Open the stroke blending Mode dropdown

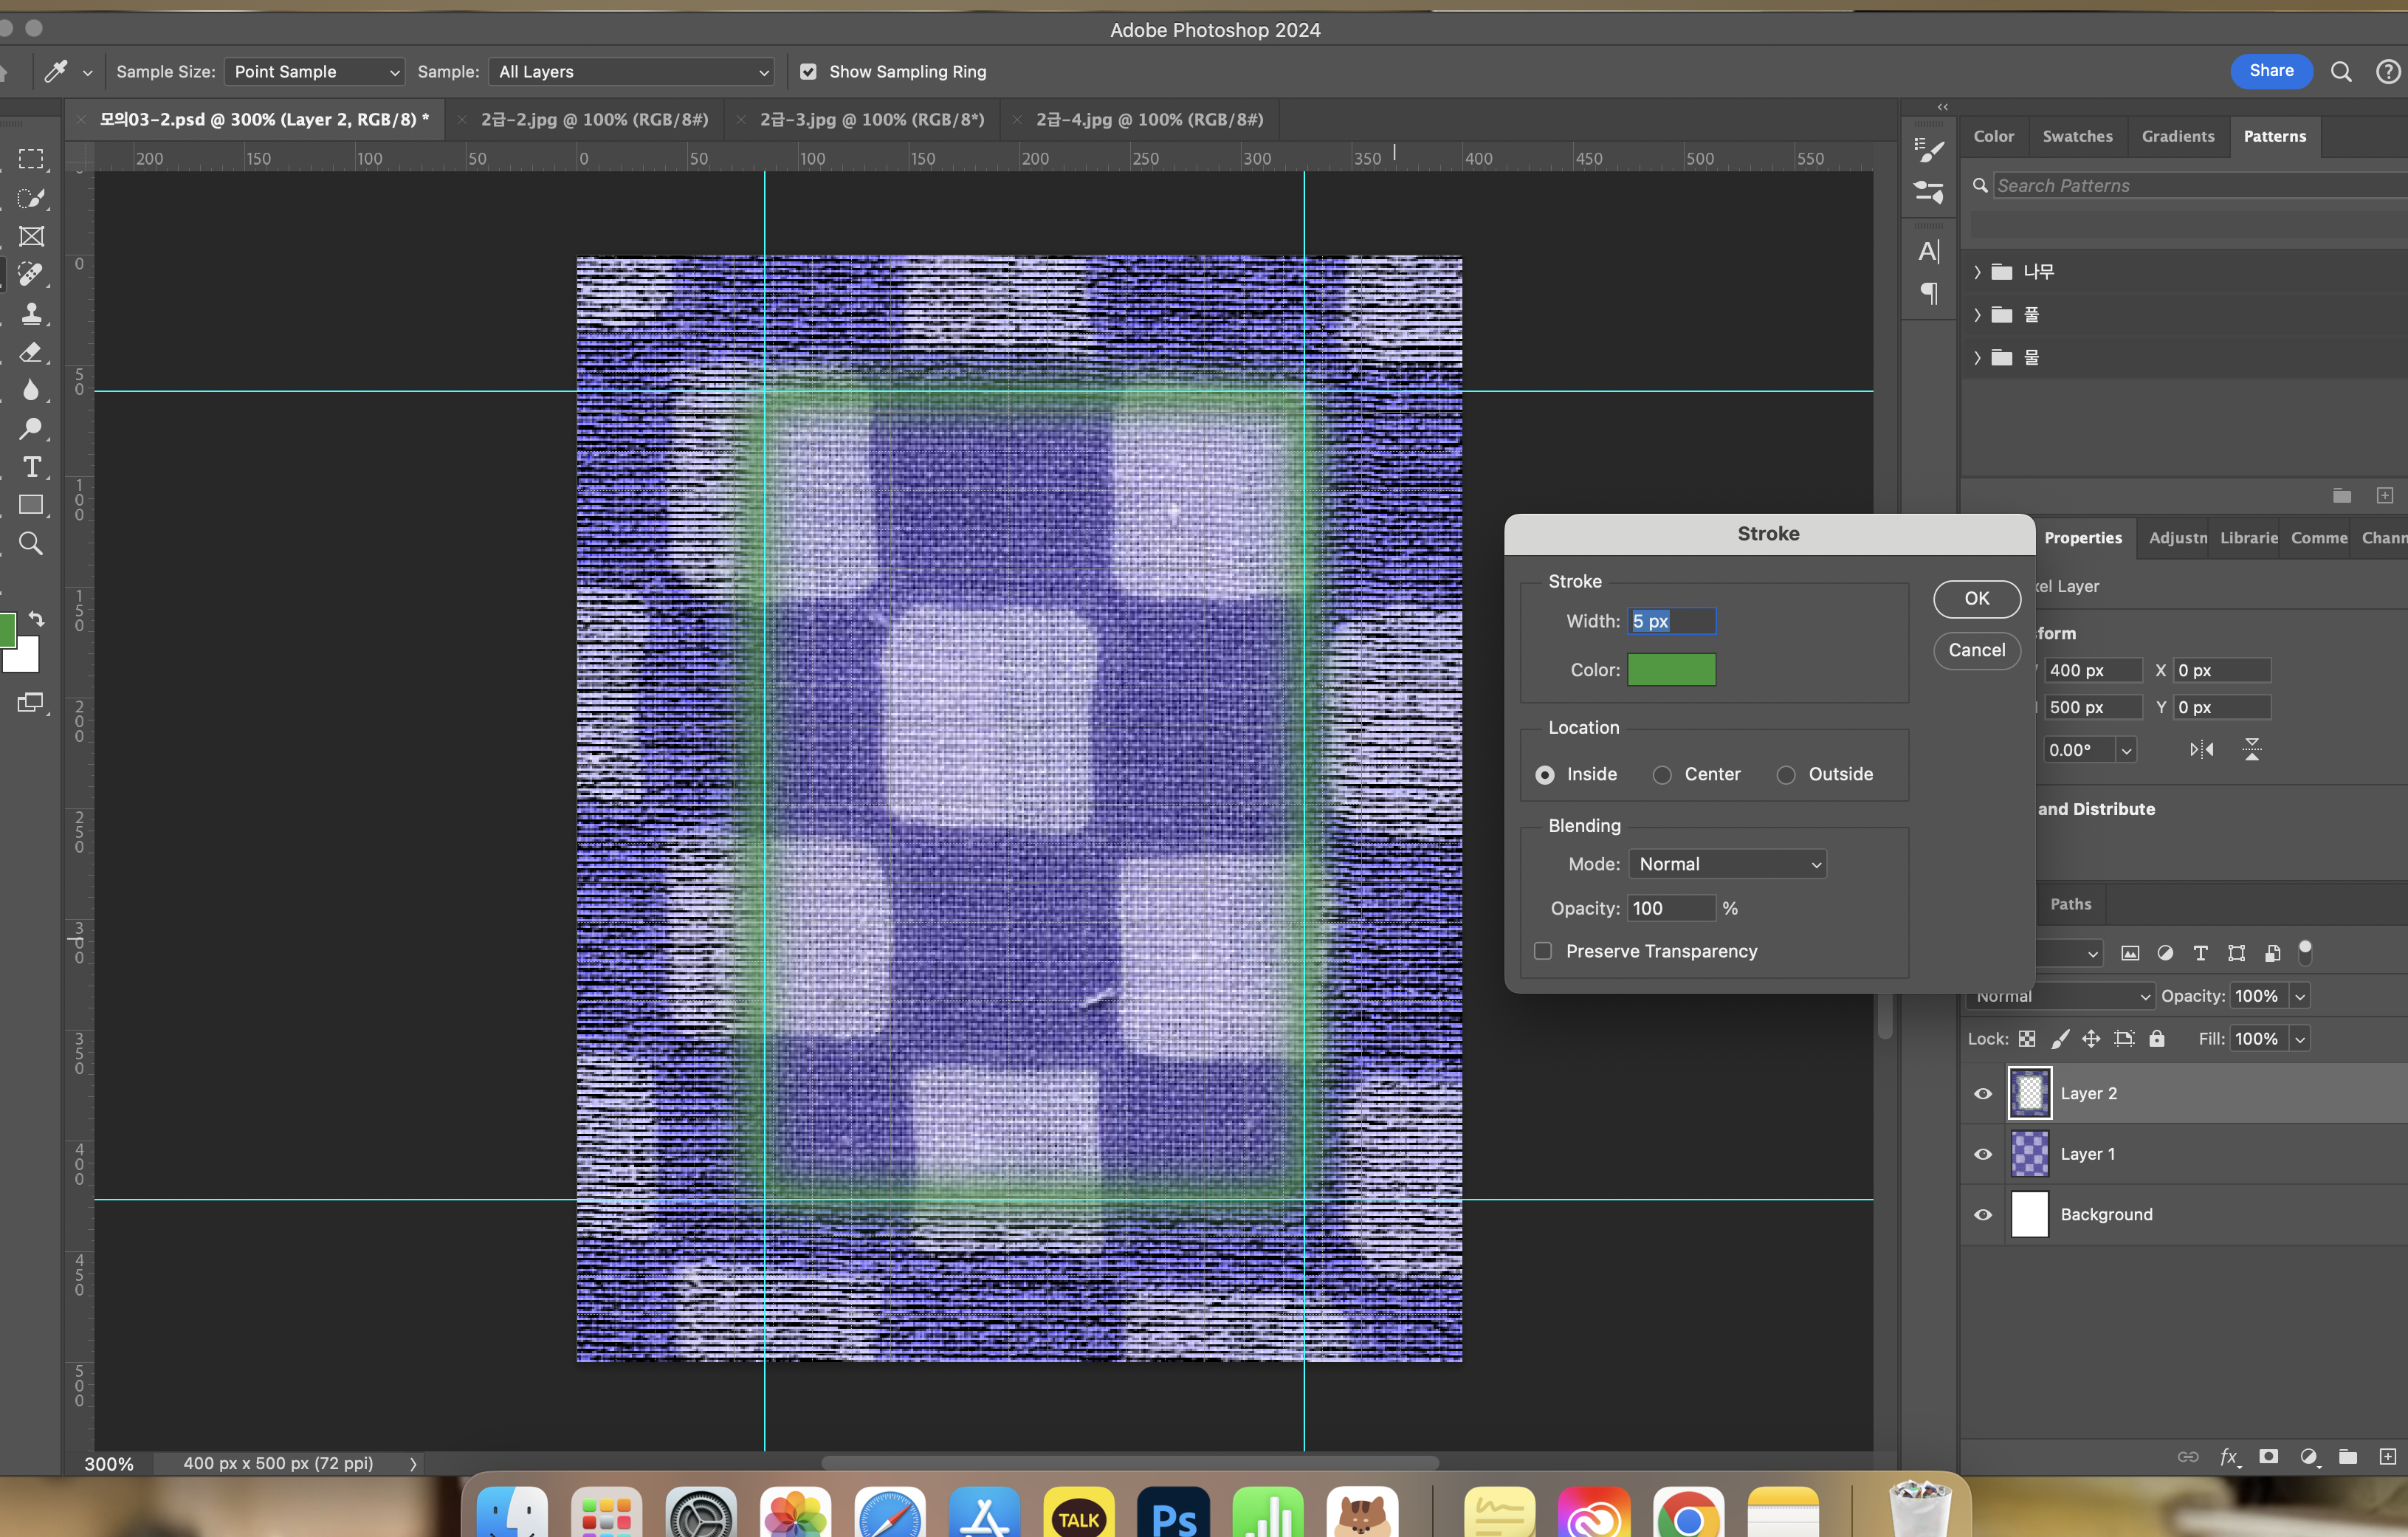(1727, 864)
